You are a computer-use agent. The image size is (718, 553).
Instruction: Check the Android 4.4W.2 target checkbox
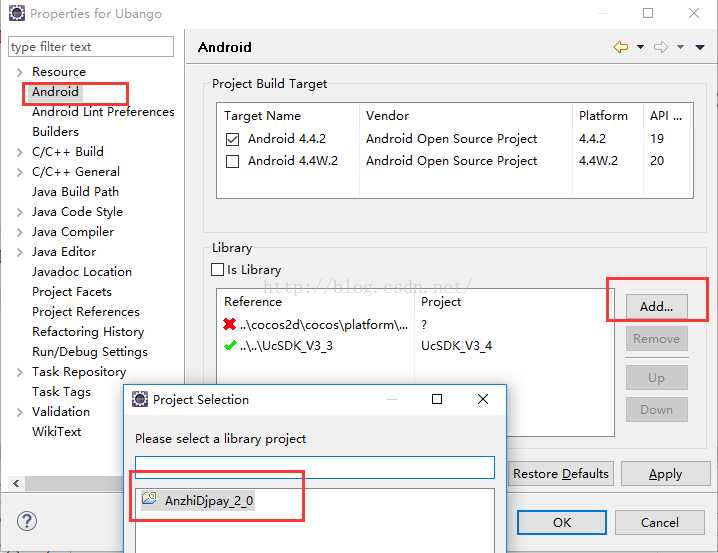tap(233, 161)
